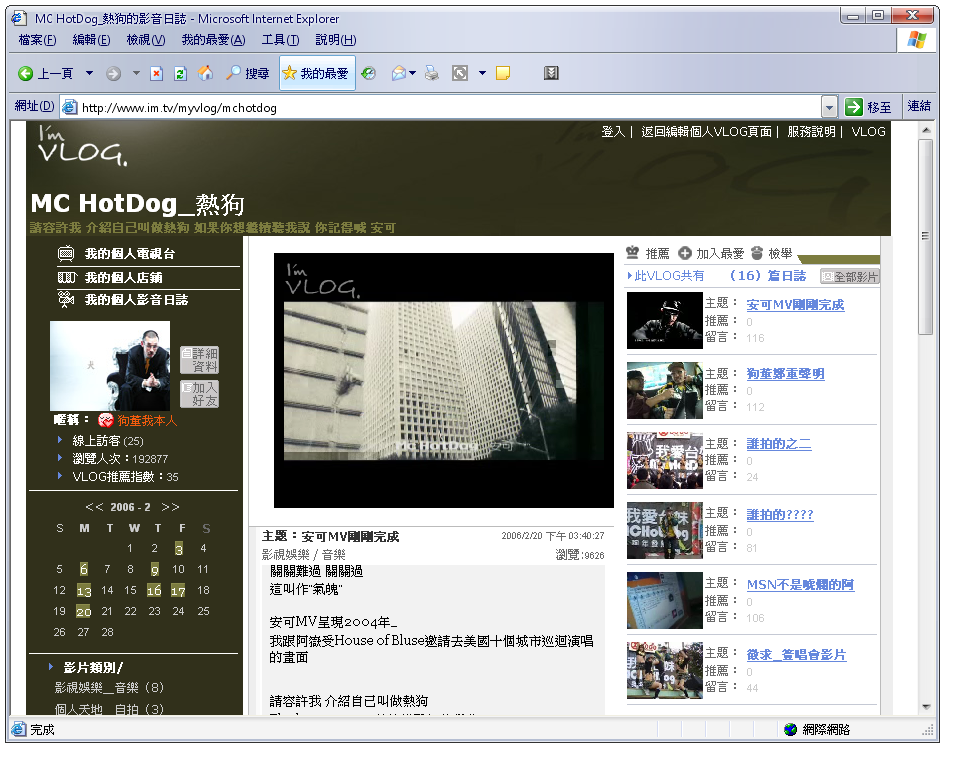Image resolution: width=960 pixels, height=770 pixels.
Task: Click the Print toolbar icon
Action: (x=432, y=73)
